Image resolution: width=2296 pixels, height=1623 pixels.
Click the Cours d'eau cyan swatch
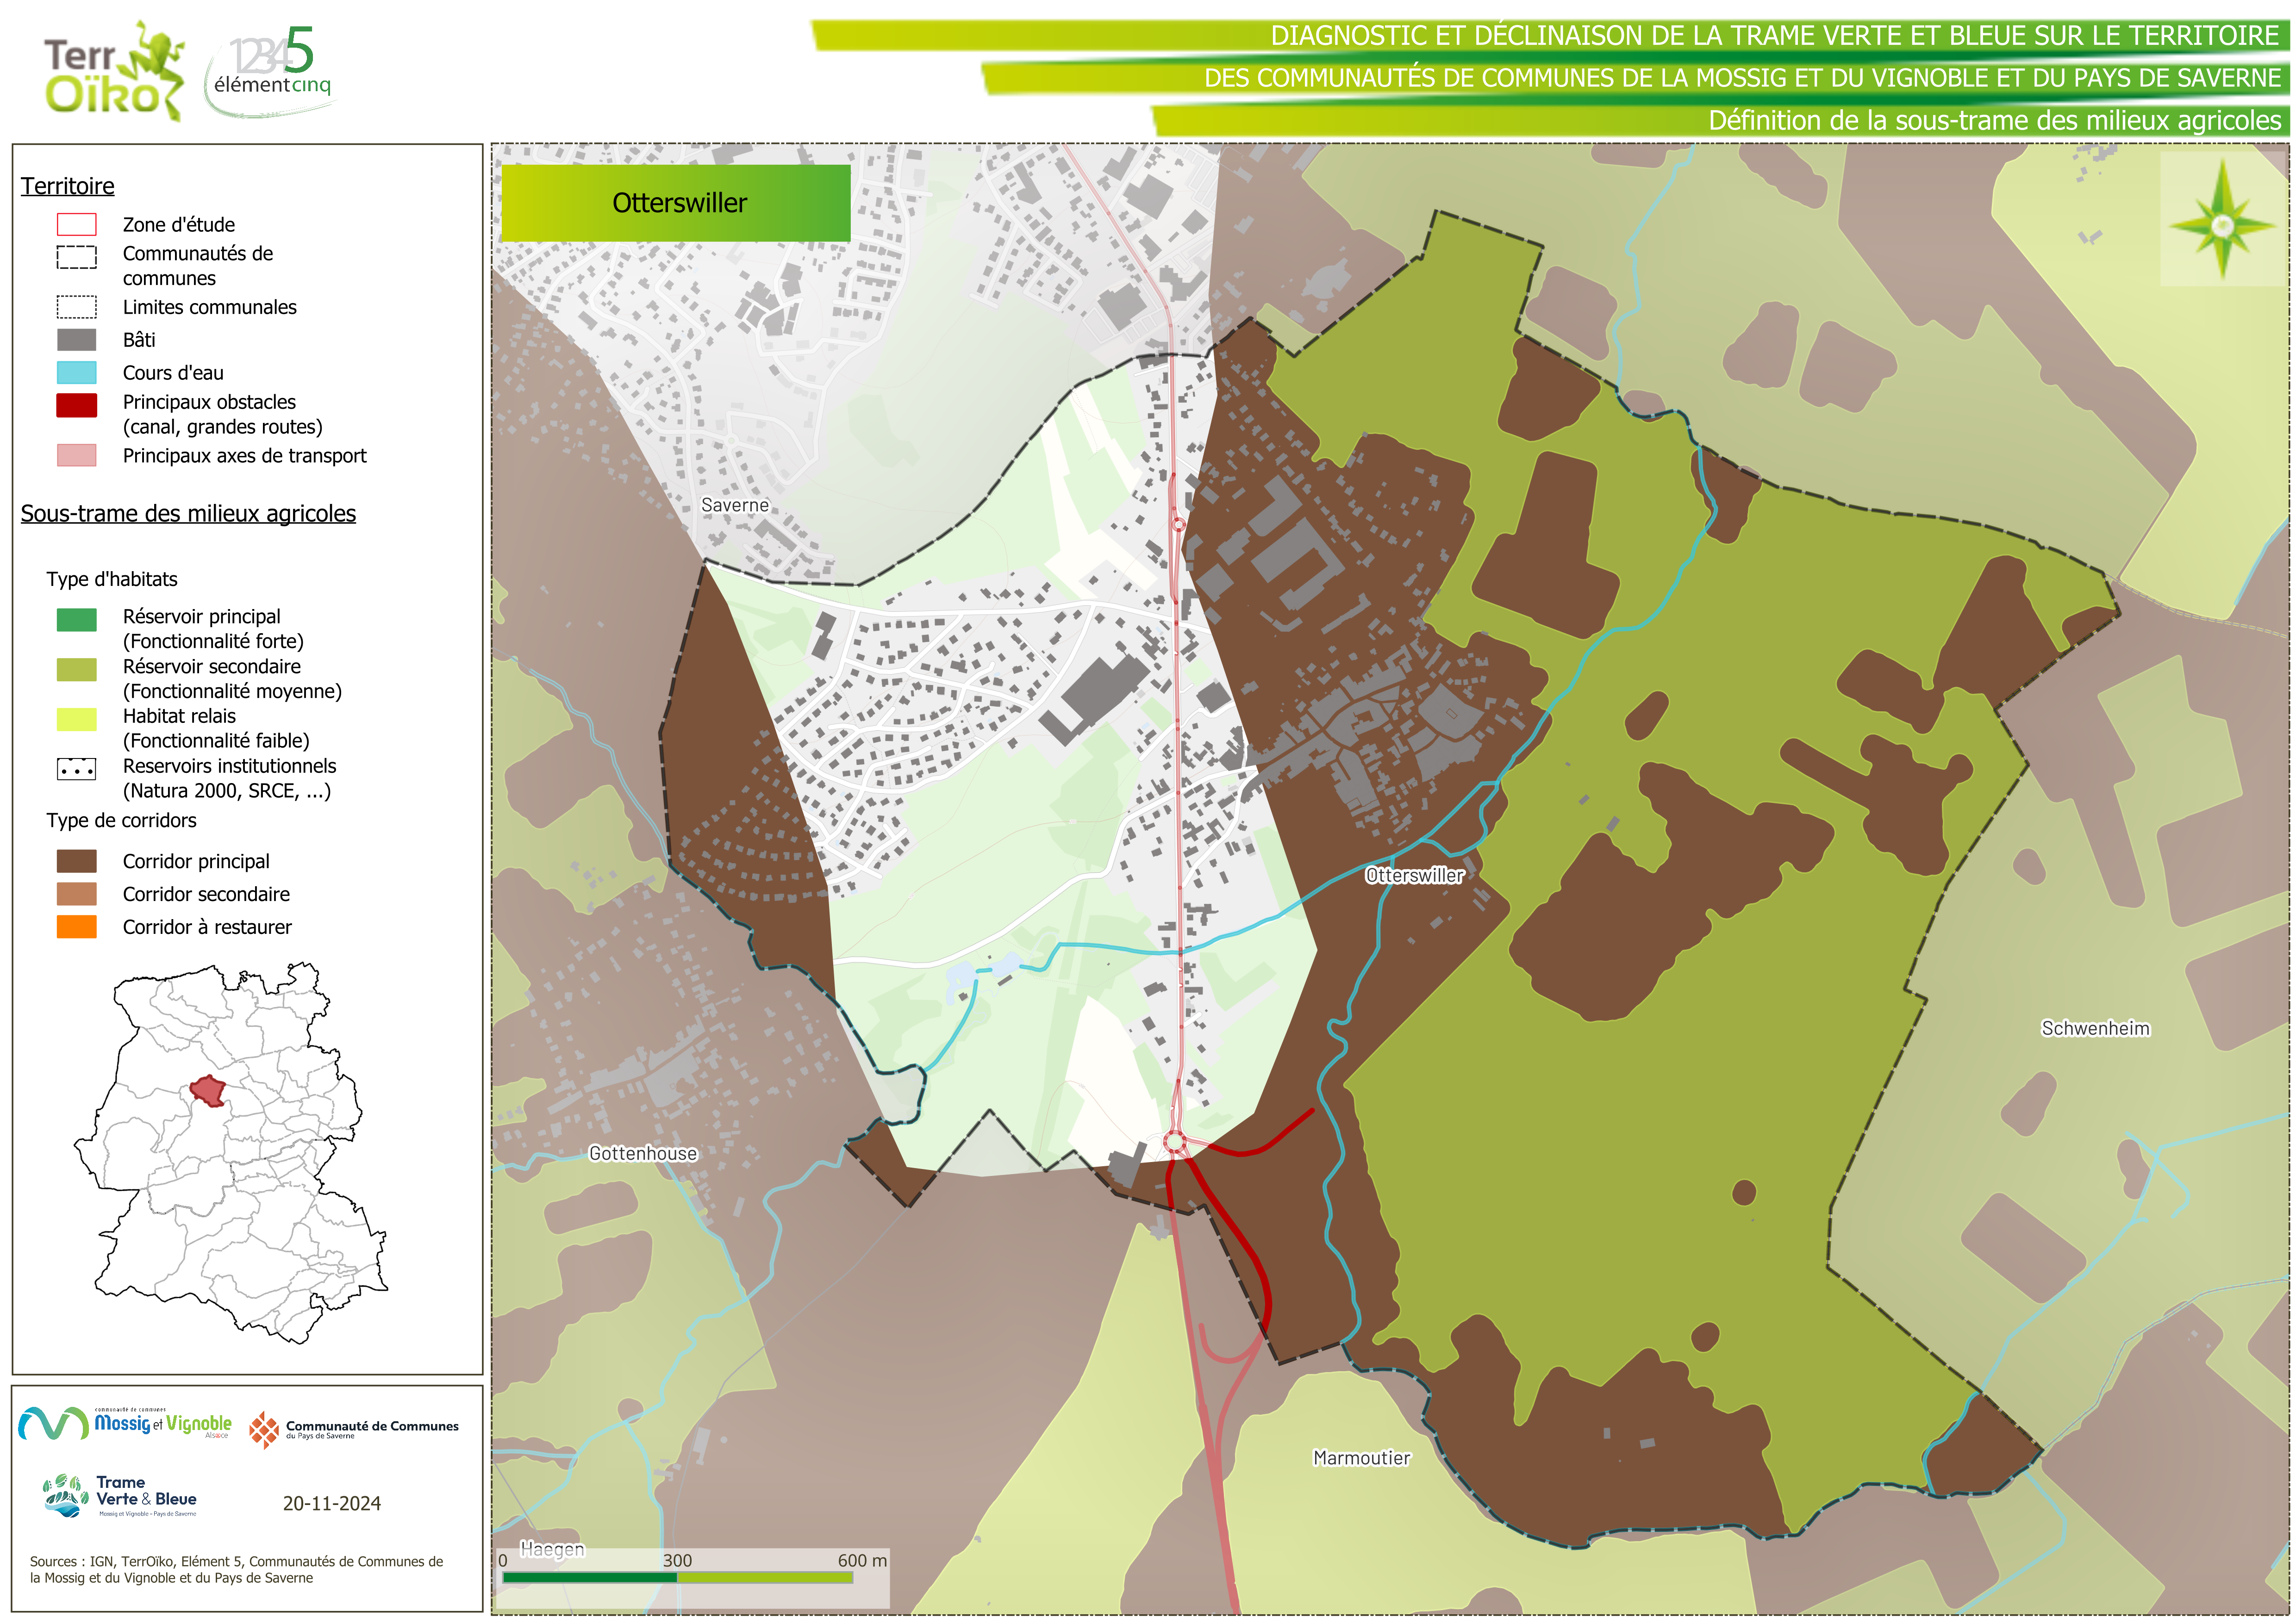click(77, 373)
